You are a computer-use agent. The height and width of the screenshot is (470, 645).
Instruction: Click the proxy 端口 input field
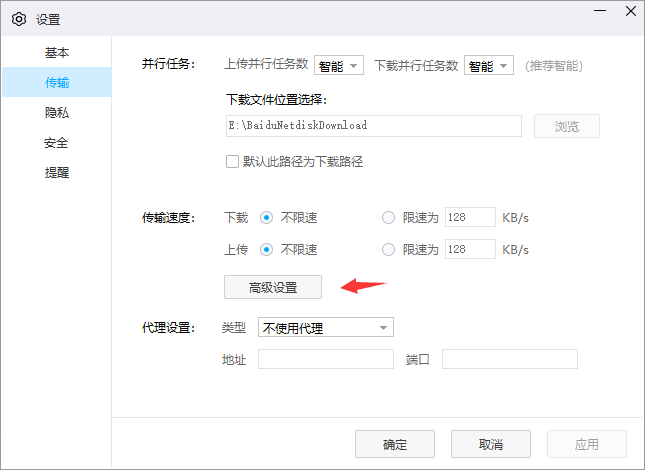click(x=509, y=359)
